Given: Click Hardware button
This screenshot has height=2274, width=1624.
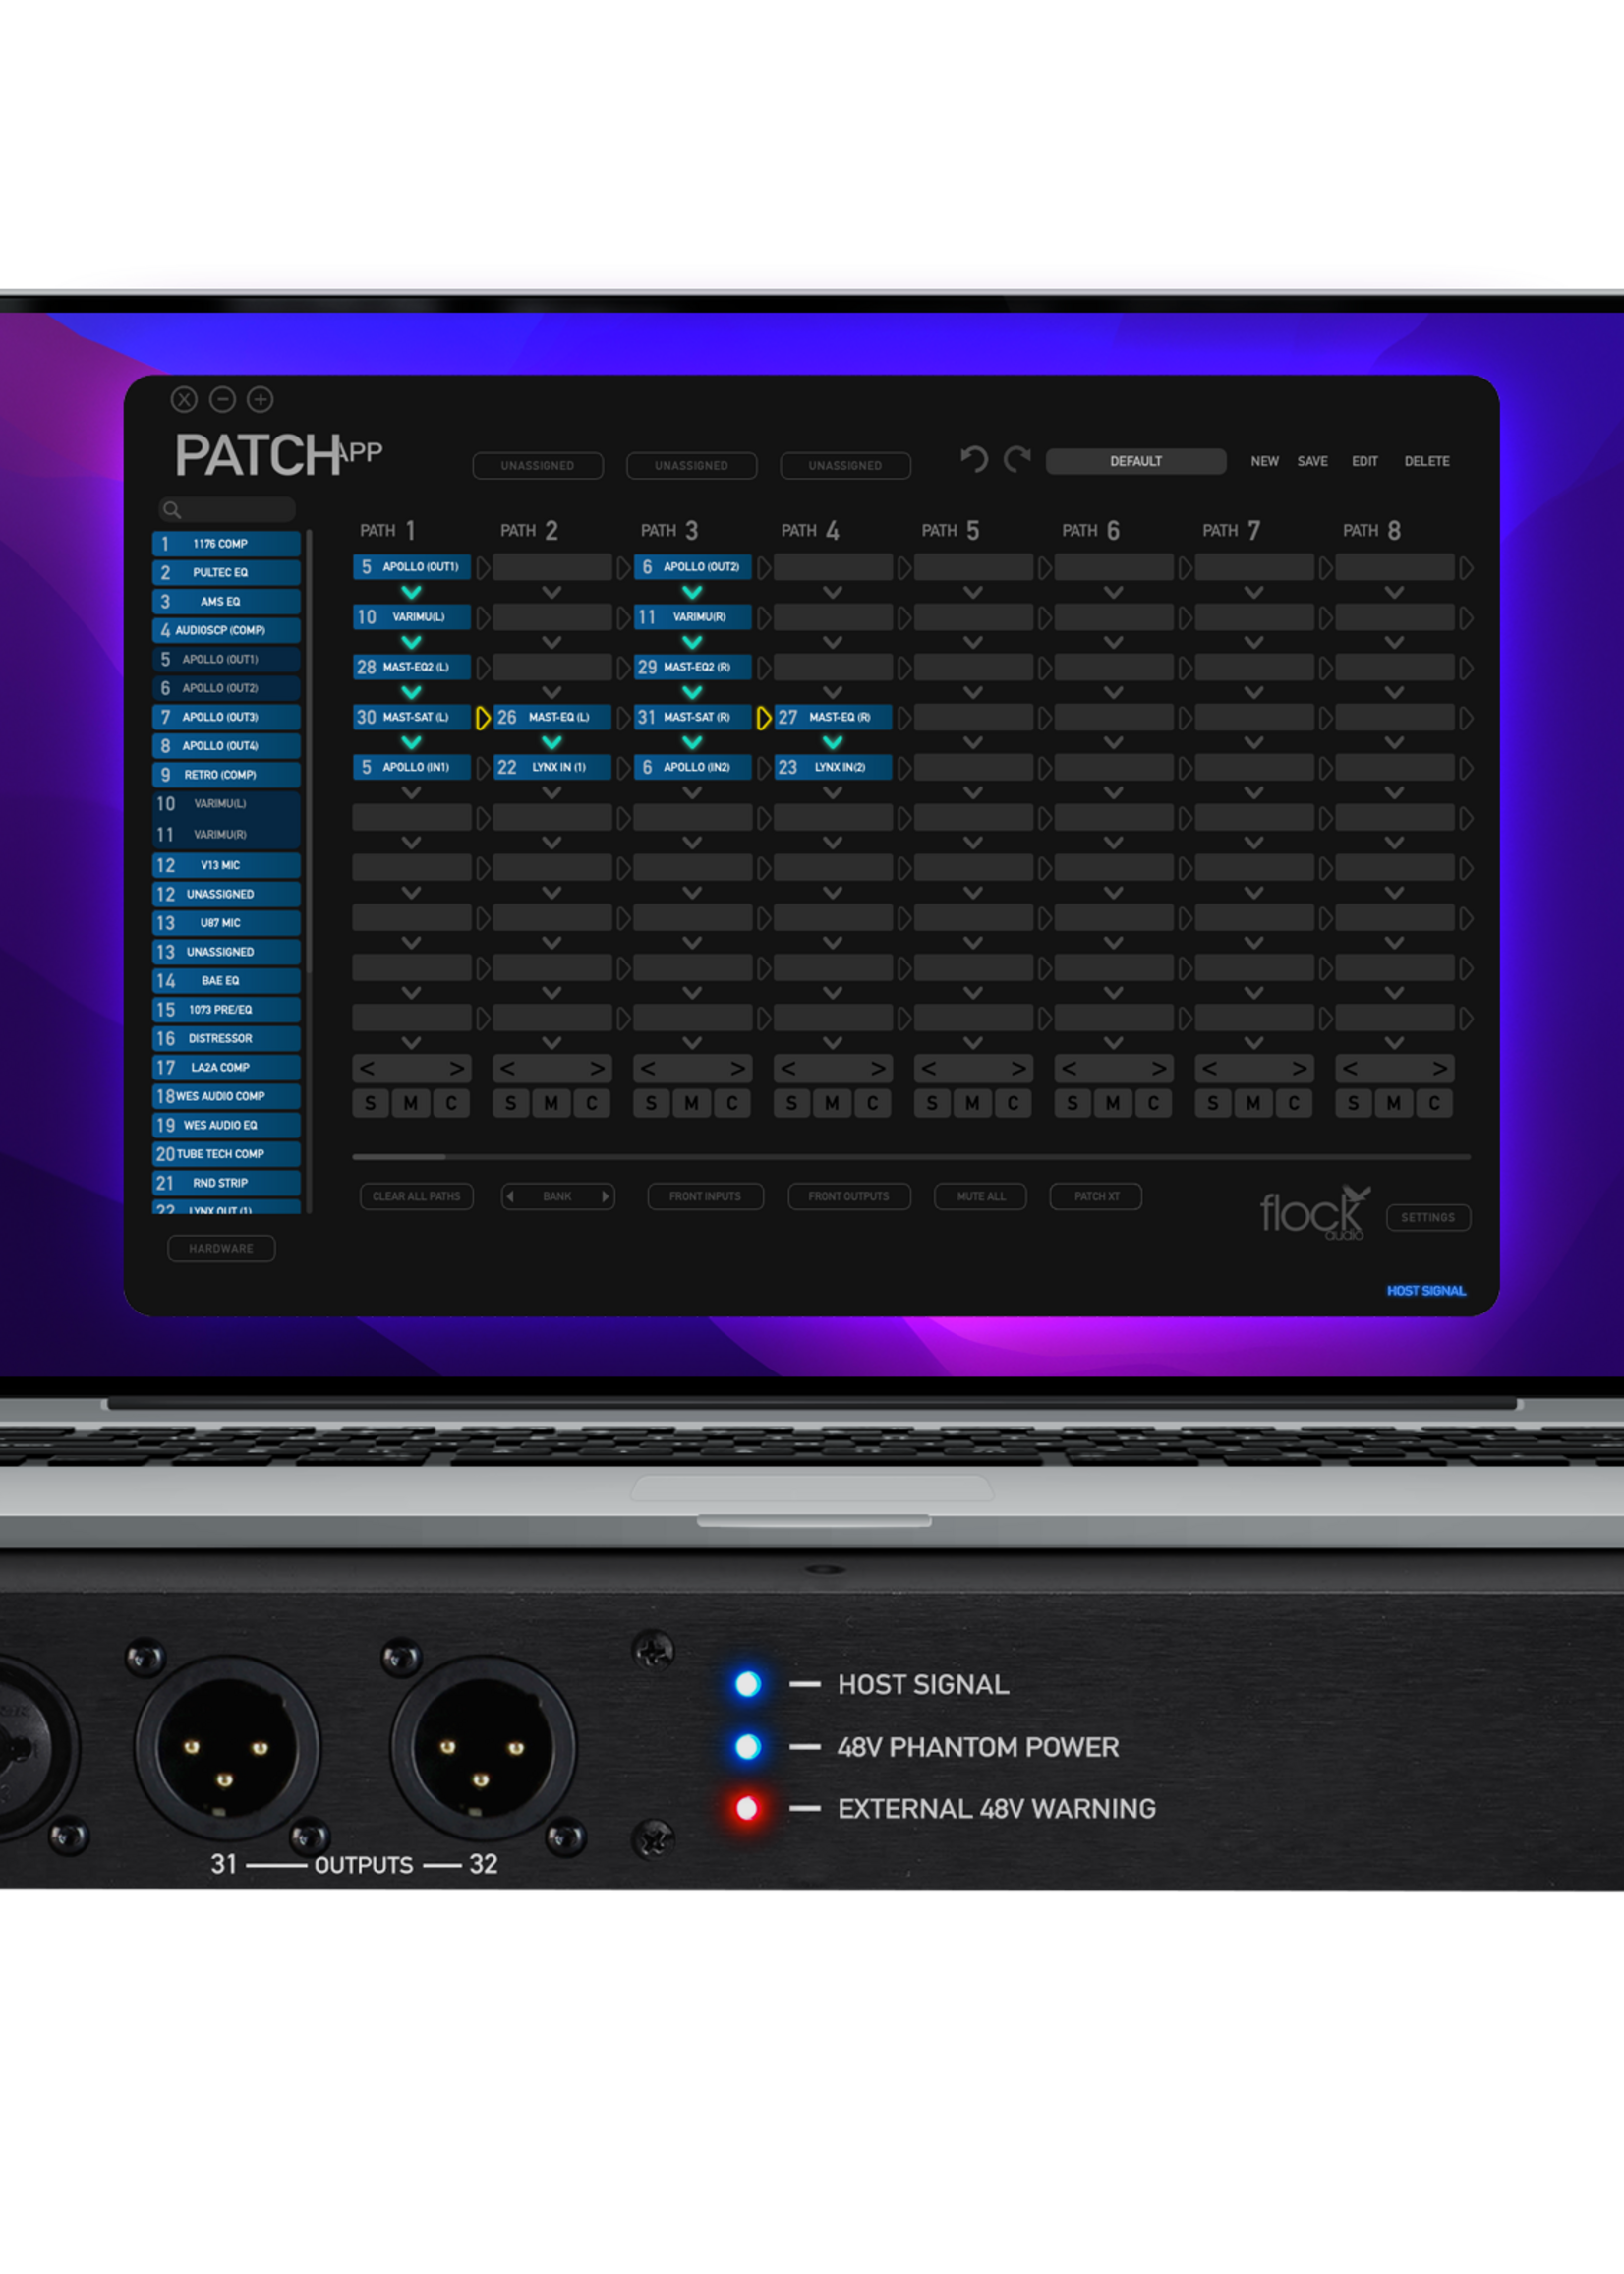Looking at the screenshot, I should pos(221,1248).
